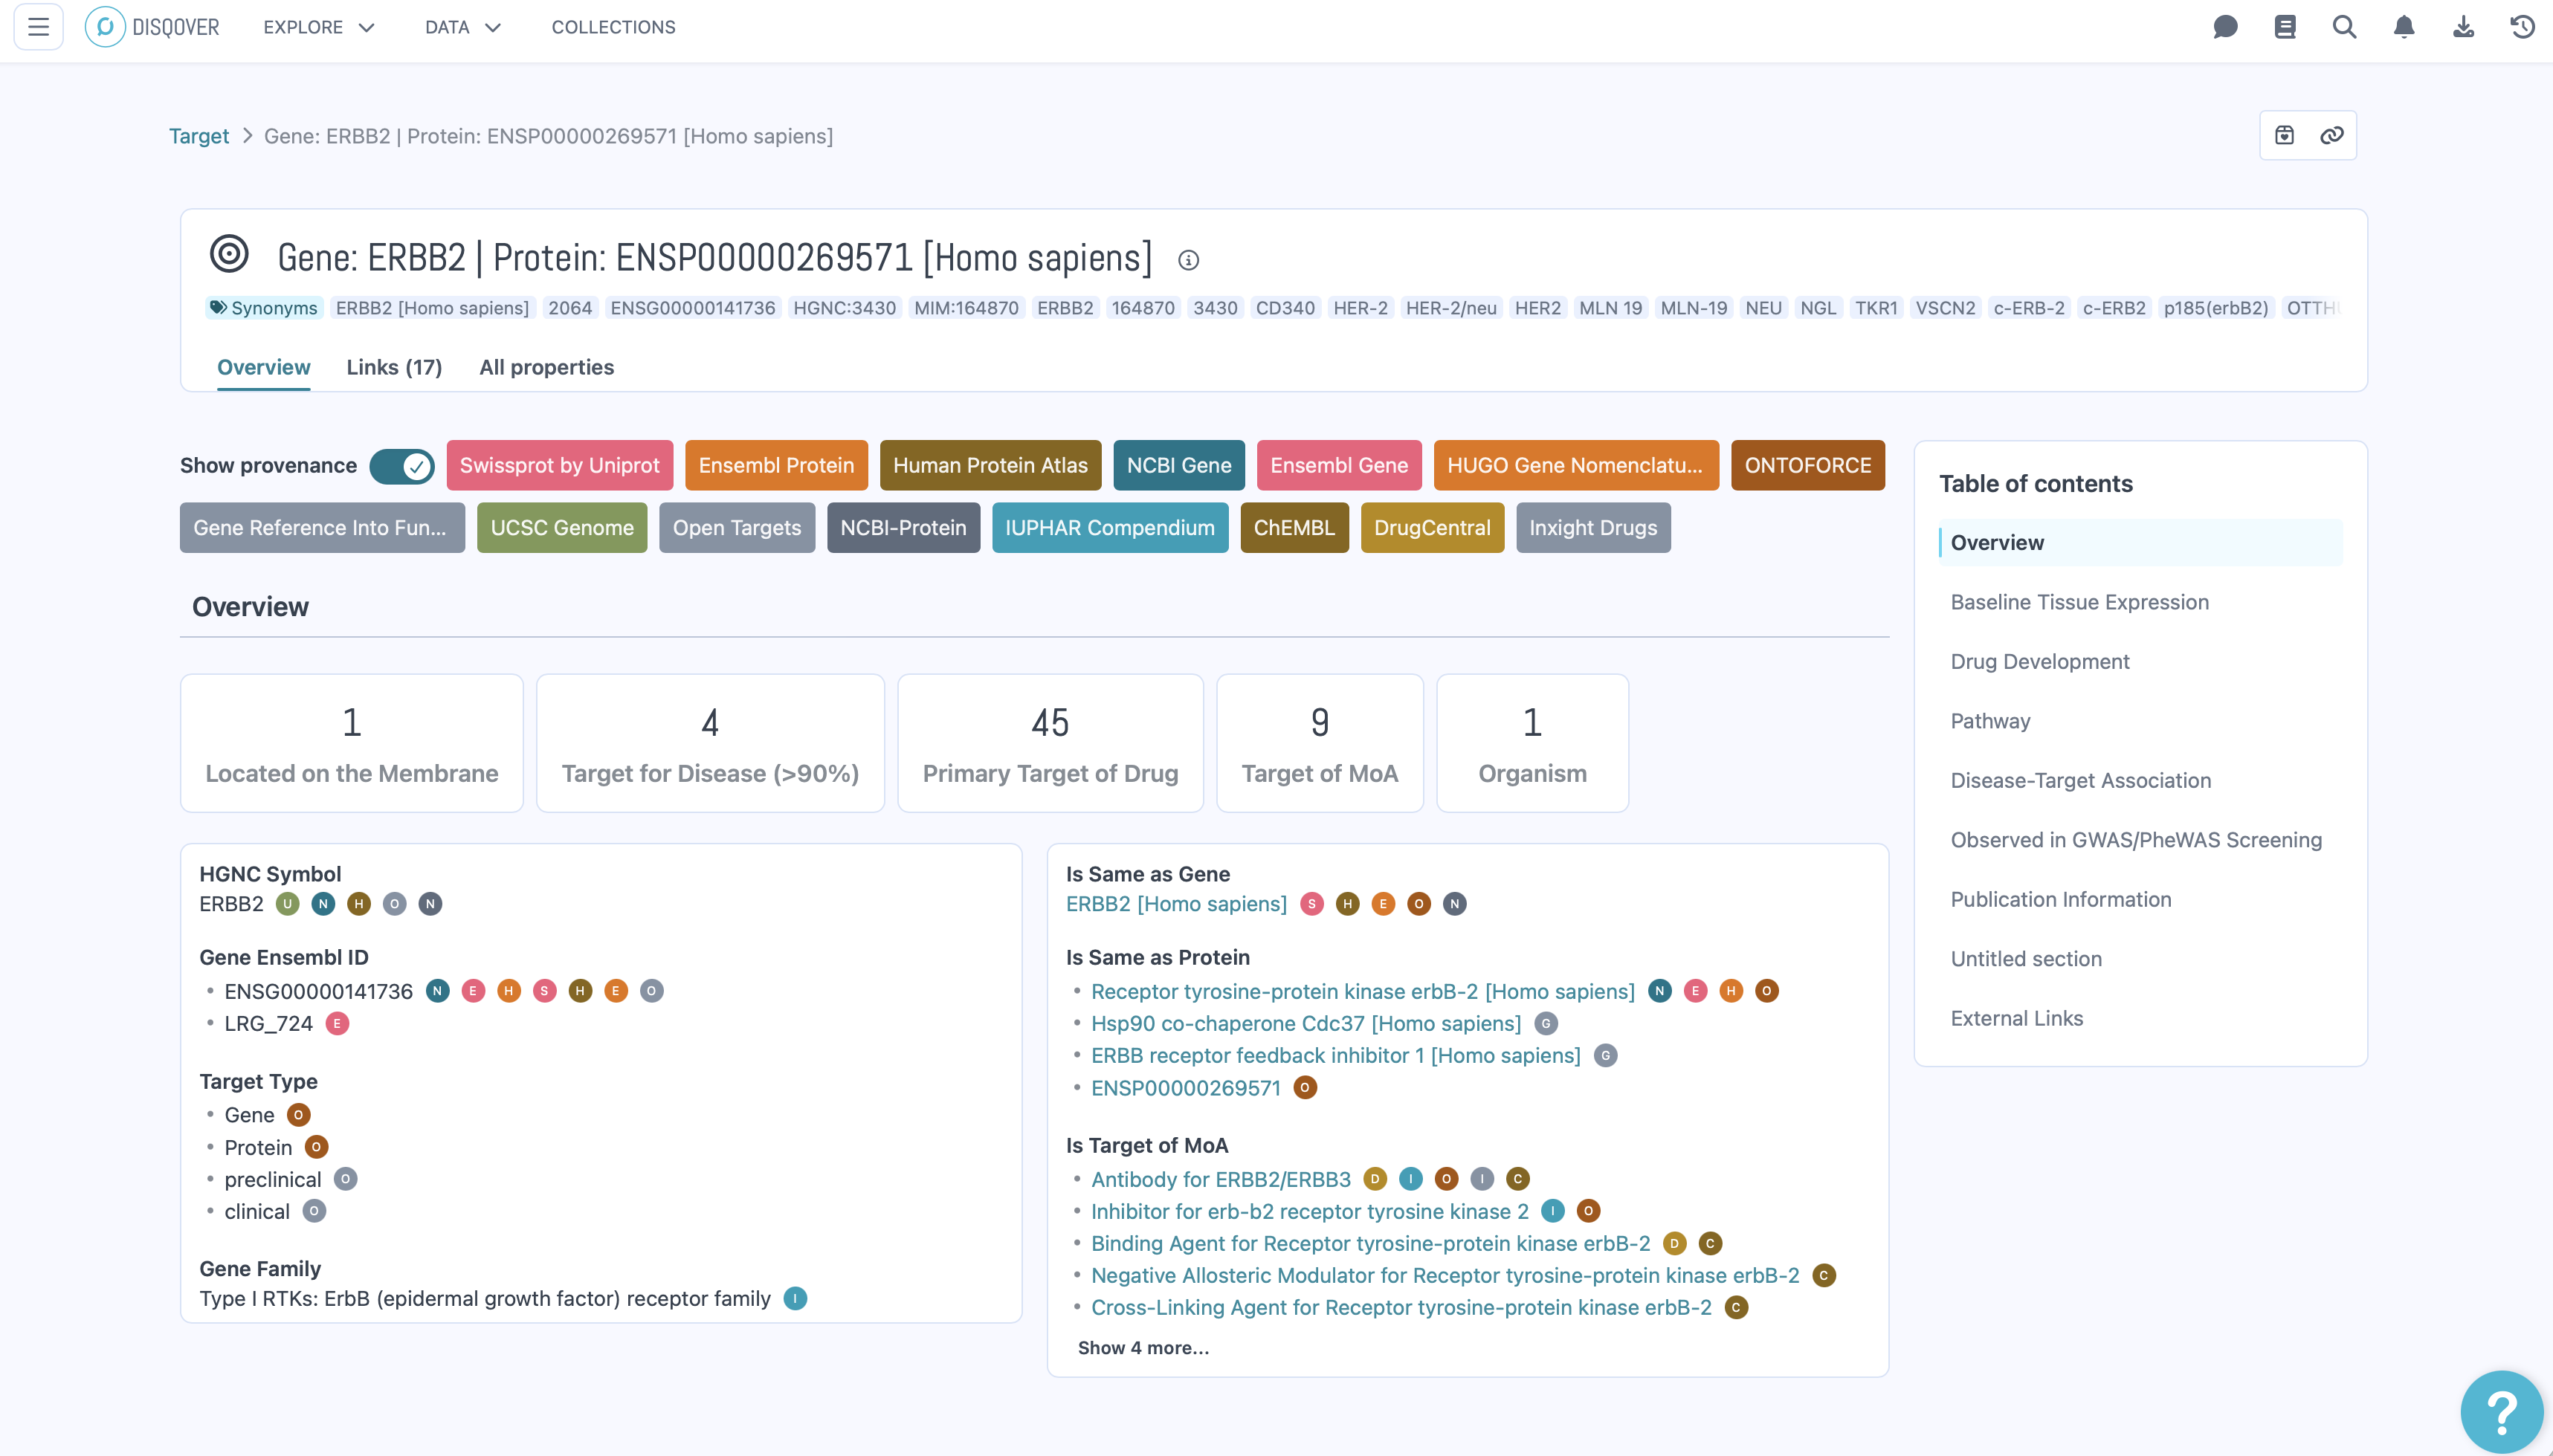This screenshot has height=1456, width=2553.
Task: Switch to the Links (17) tab
Action: point(394,367)
